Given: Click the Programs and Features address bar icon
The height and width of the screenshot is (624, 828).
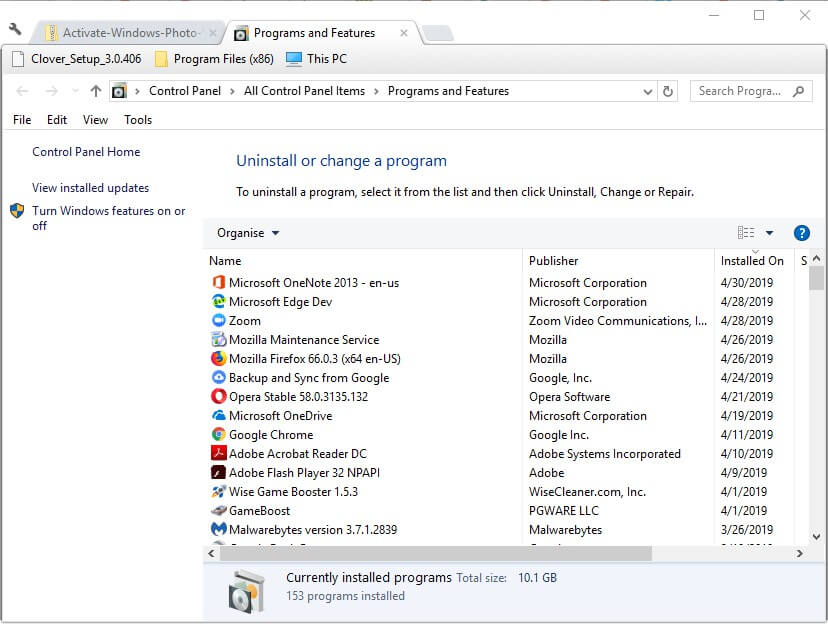Looking at the screenshot, I should [x=119, y=91].
